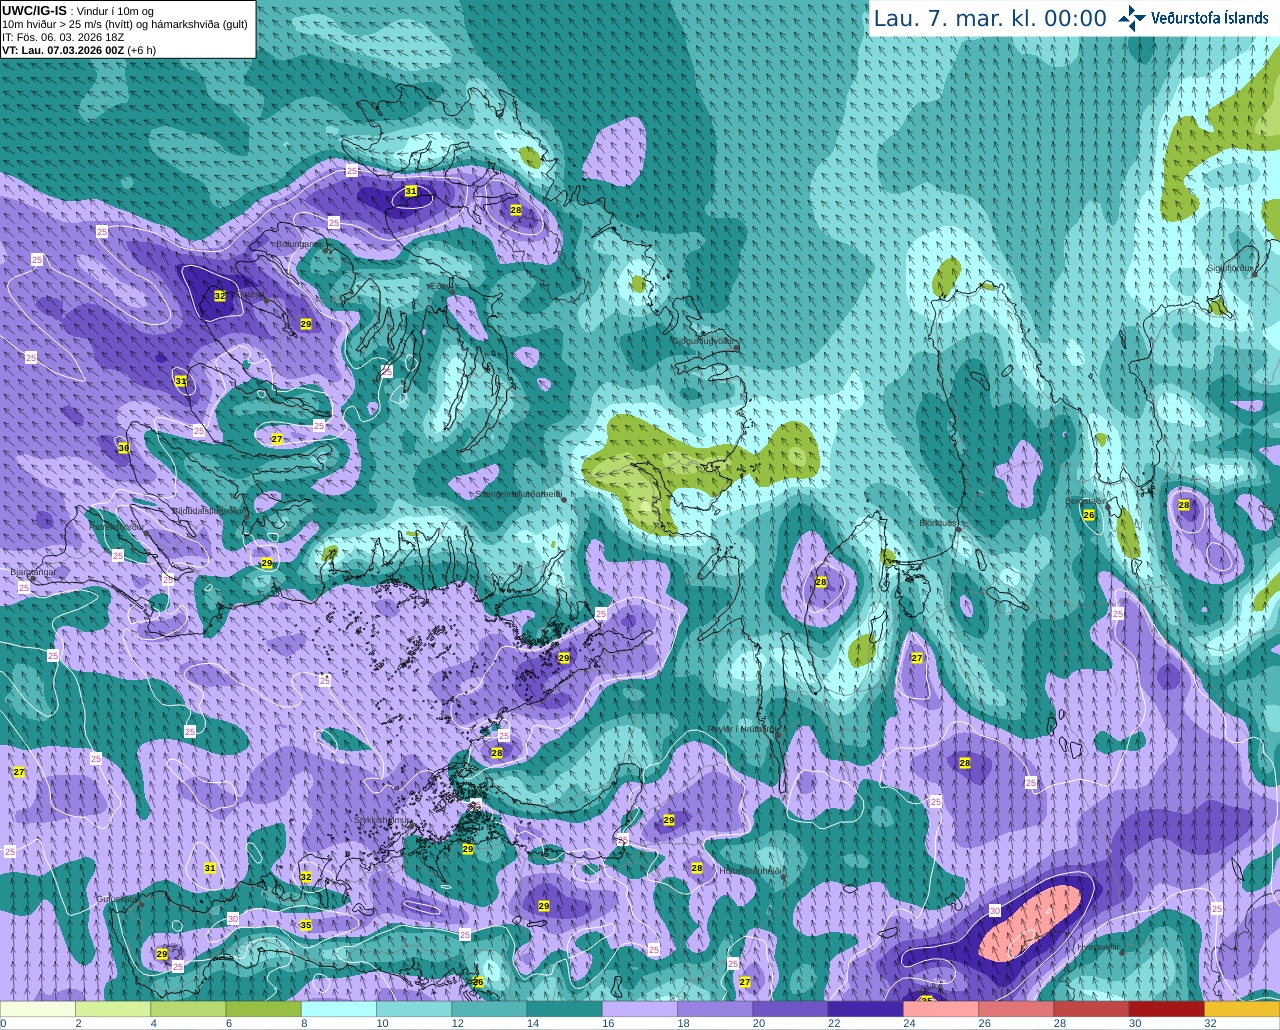Click the yellow 32 marker in the darkest purple area
The image size is (1280, 1030).
point(220,296)
